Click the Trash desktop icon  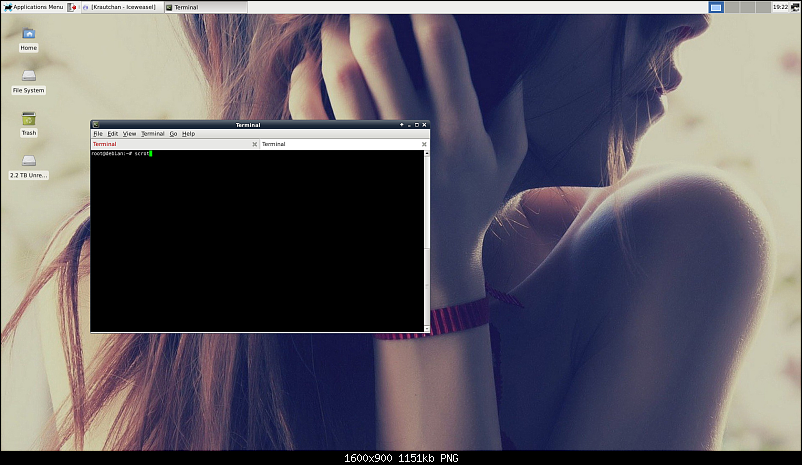[28, 121]
